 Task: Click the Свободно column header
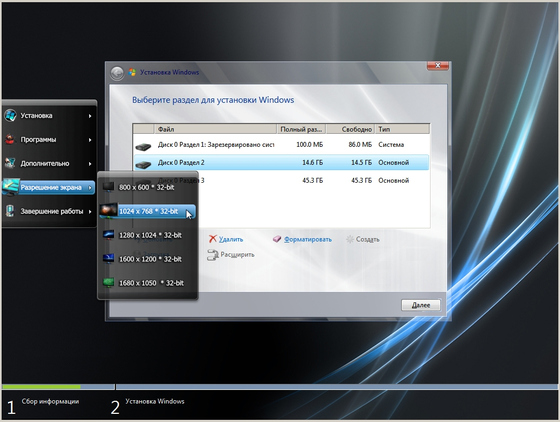pos(350,129)
